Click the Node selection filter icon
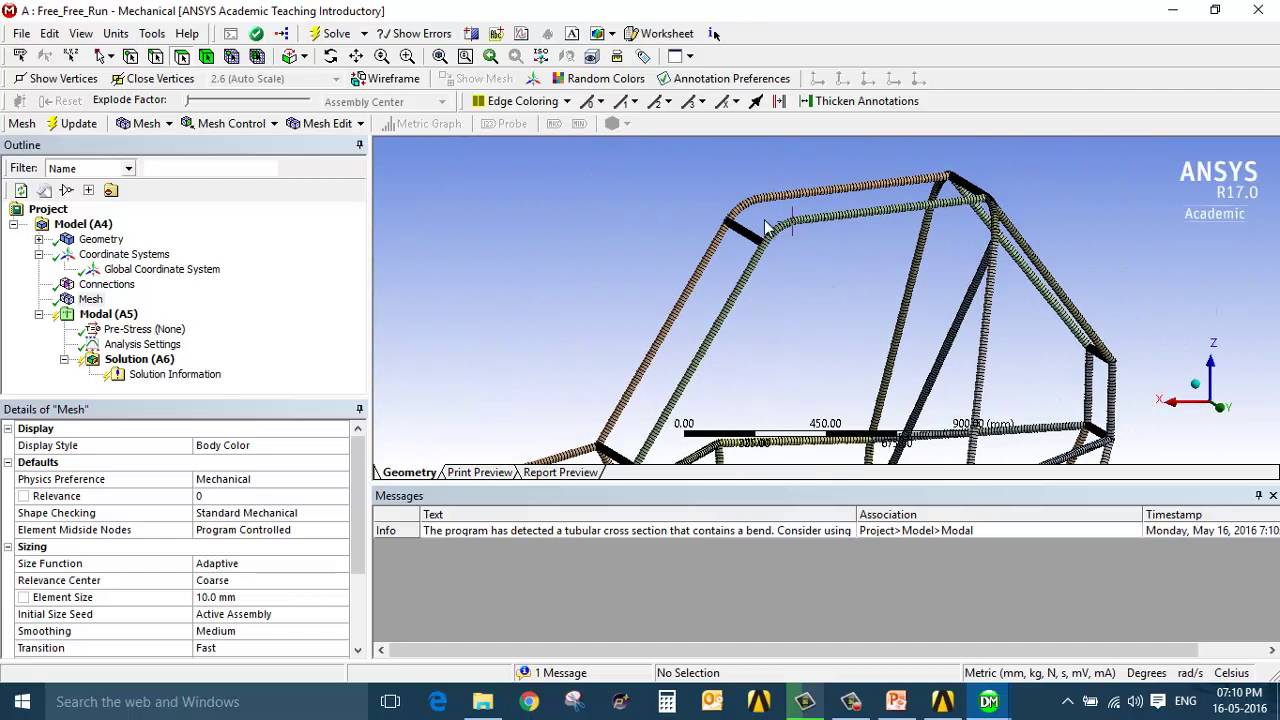This screenshot has width=1280, height=720. pos(232,56)
